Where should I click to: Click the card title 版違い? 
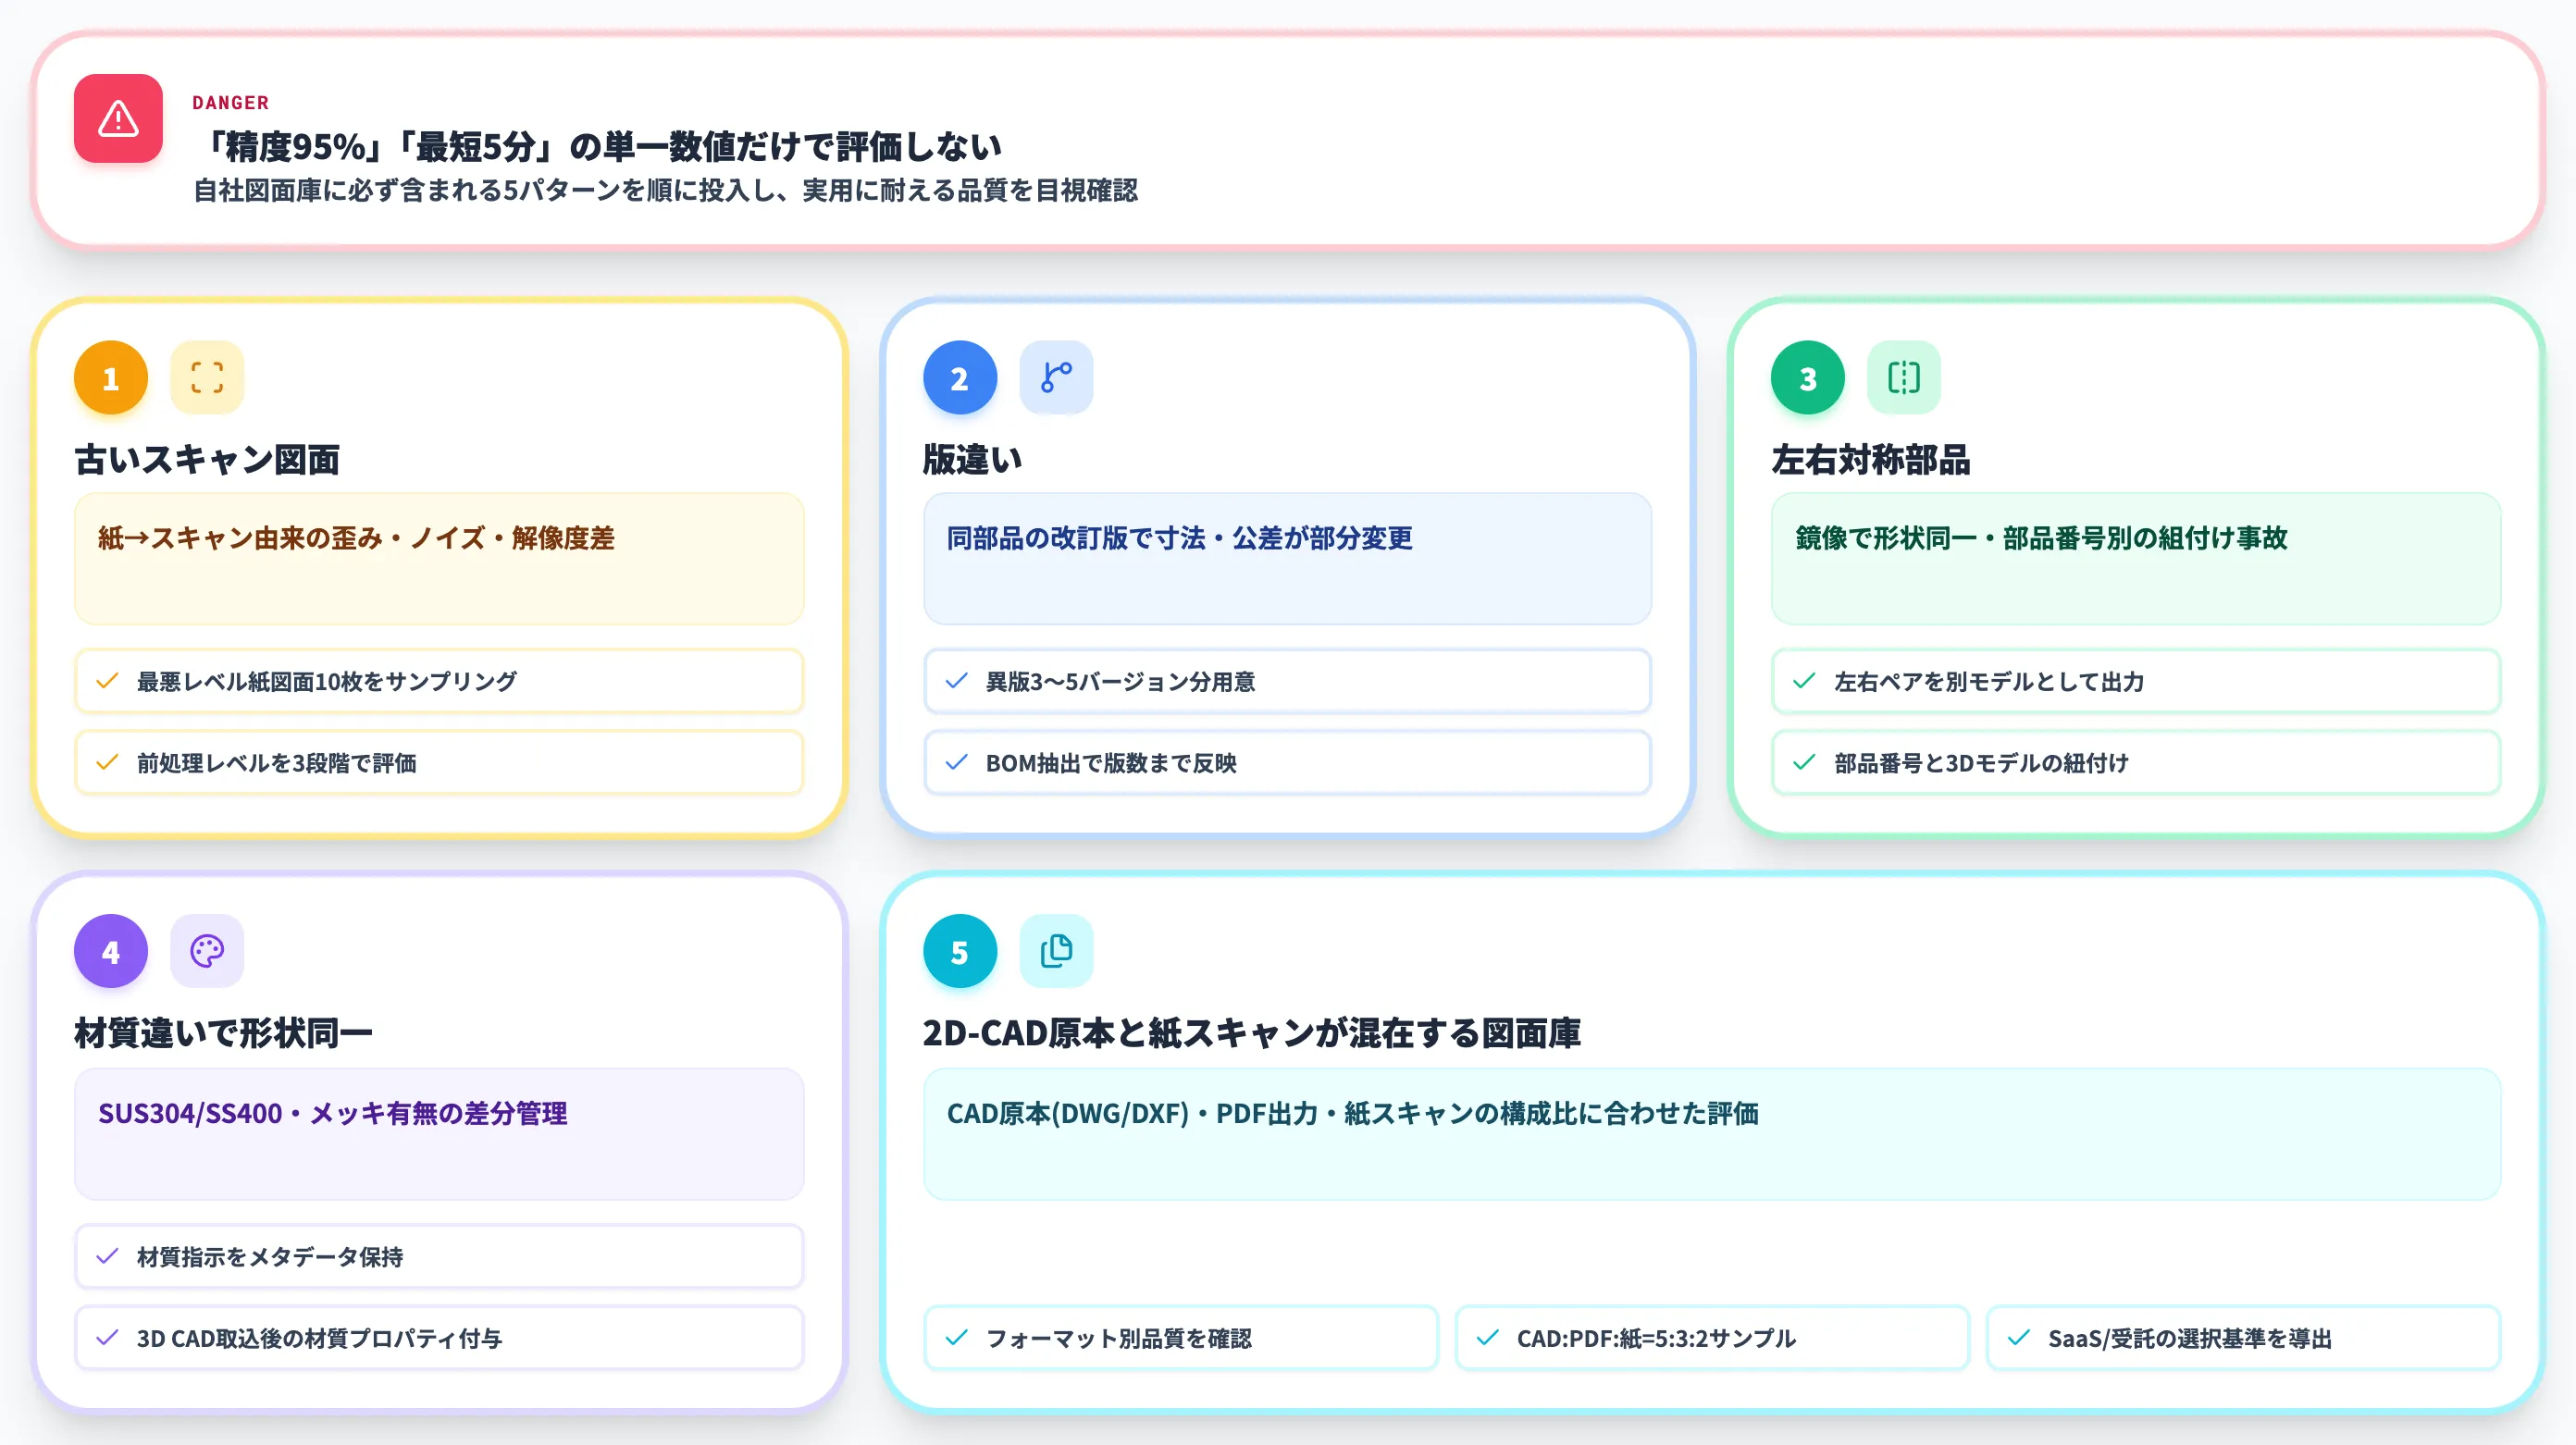[x=973, y=460]
